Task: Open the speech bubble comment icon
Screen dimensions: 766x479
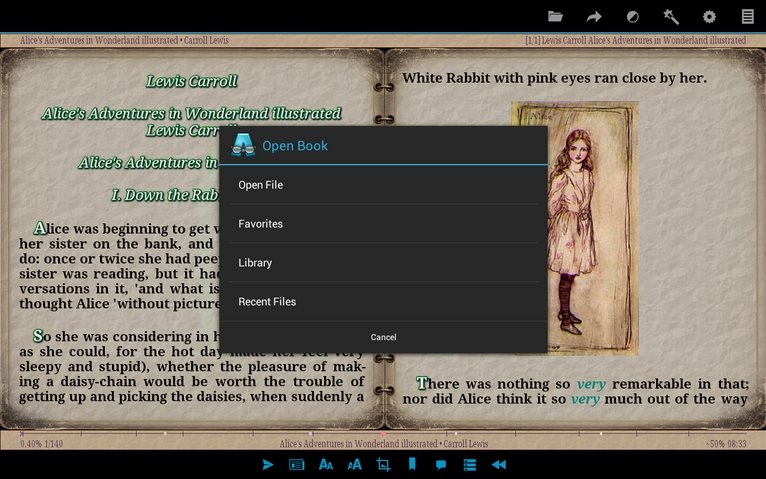Action: point(440,464)
